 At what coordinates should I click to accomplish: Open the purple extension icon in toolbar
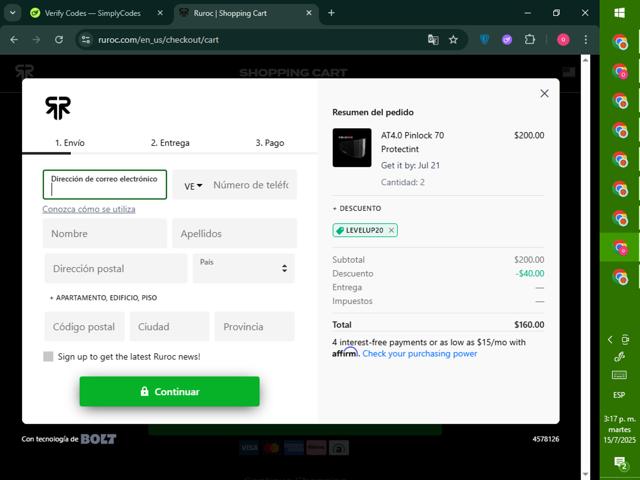(507, 40)
